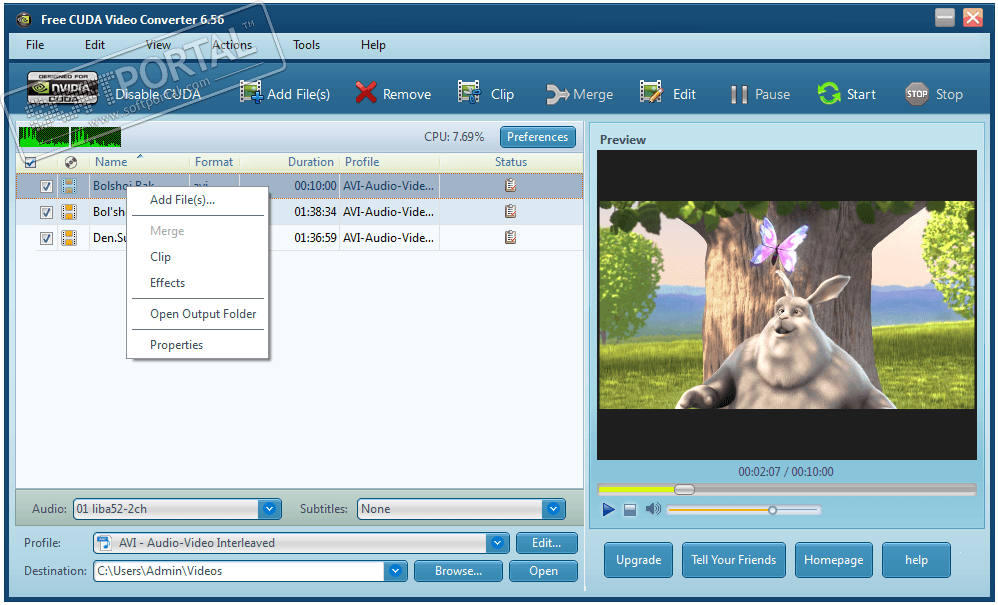Select the 01:38:34 duration cell

point(316,212)
